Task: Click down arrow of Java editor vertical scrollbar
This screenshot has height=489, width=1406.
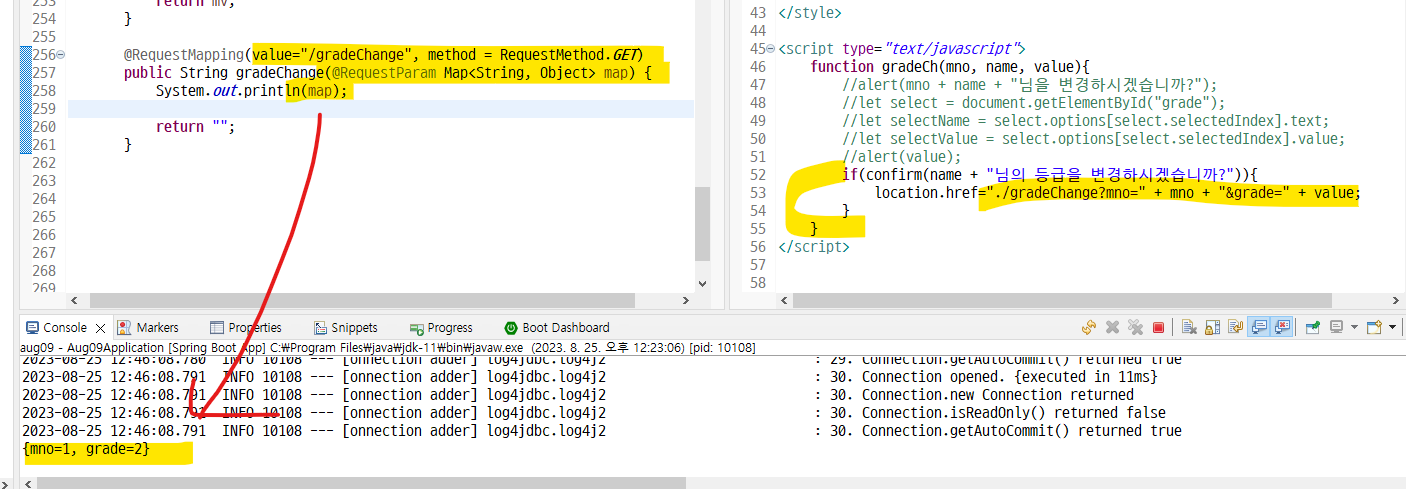Action: click(x=702, y=286)
